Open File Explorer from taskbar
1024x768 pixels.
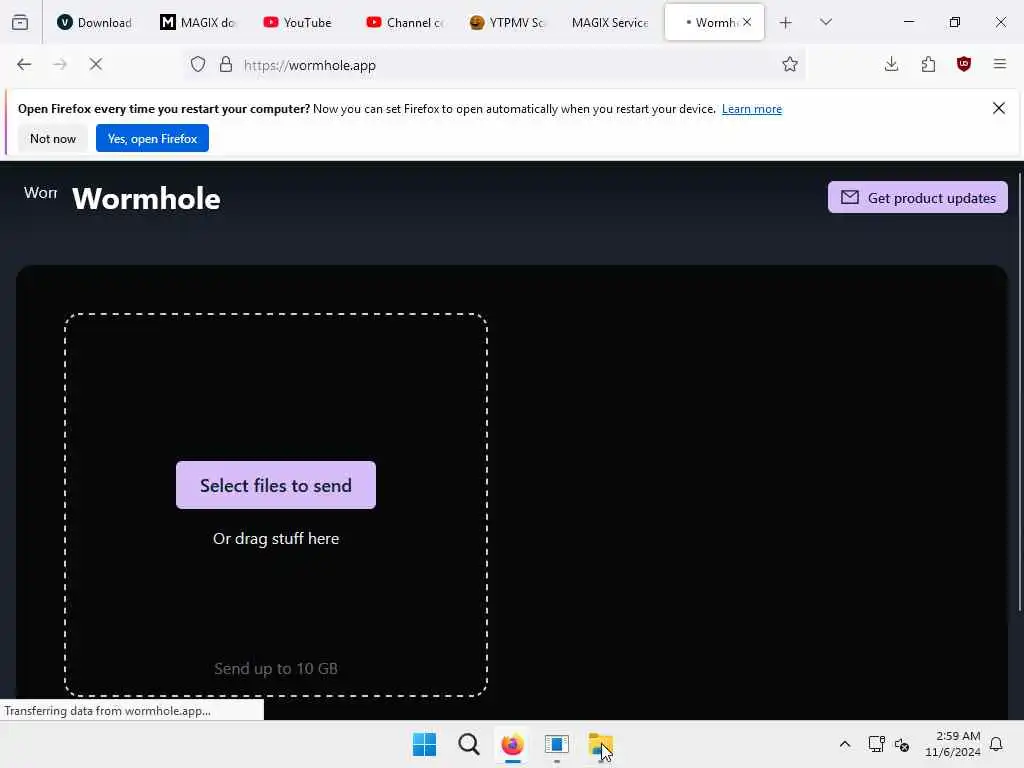tap(600, 744)
